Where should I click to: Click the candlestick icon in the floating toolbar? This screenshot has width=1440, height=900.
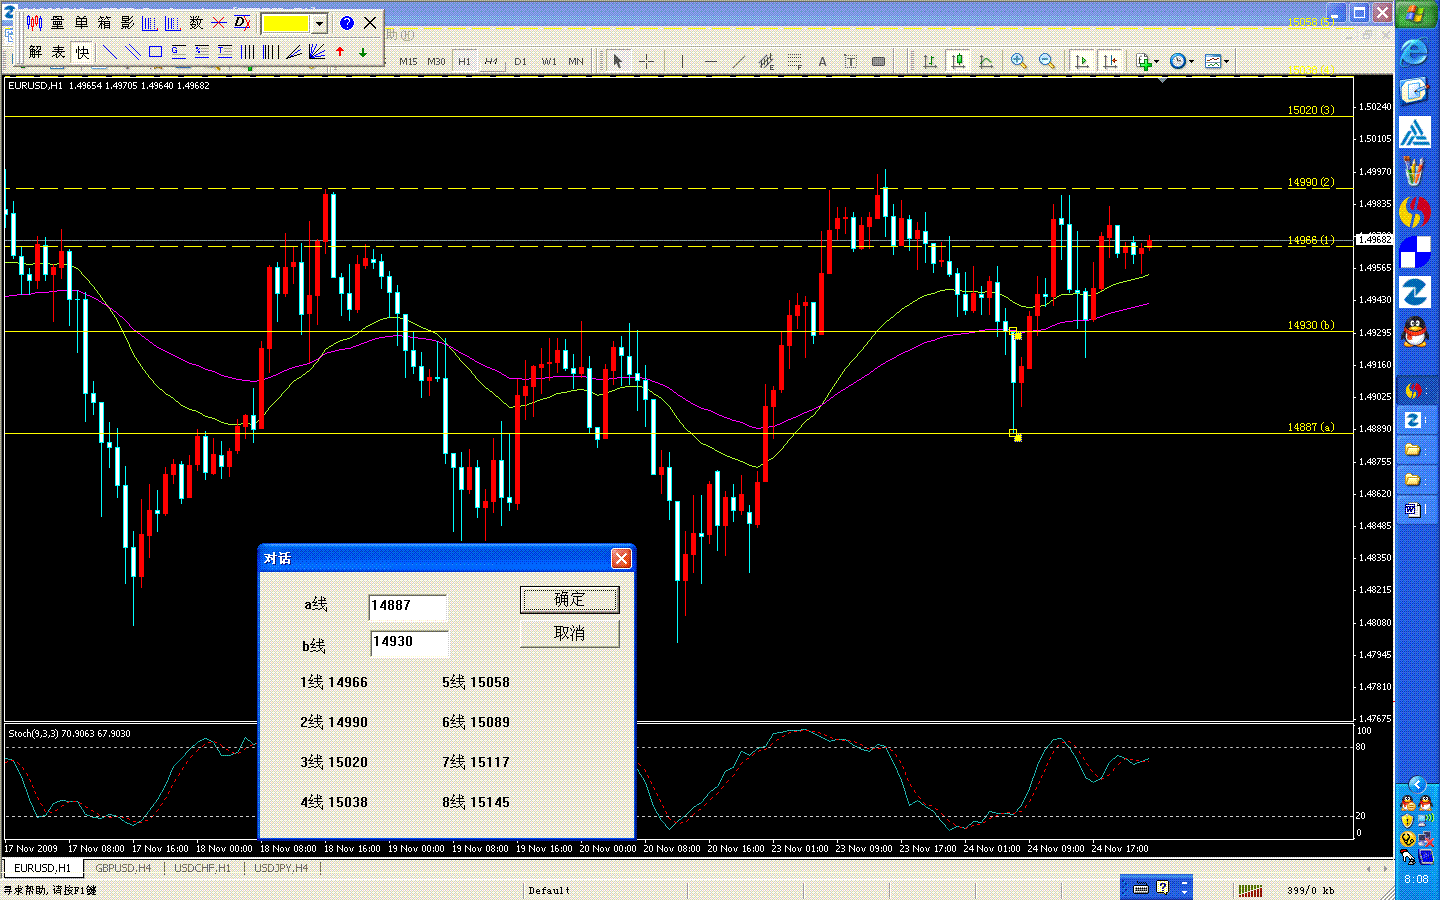coord(34,23)
